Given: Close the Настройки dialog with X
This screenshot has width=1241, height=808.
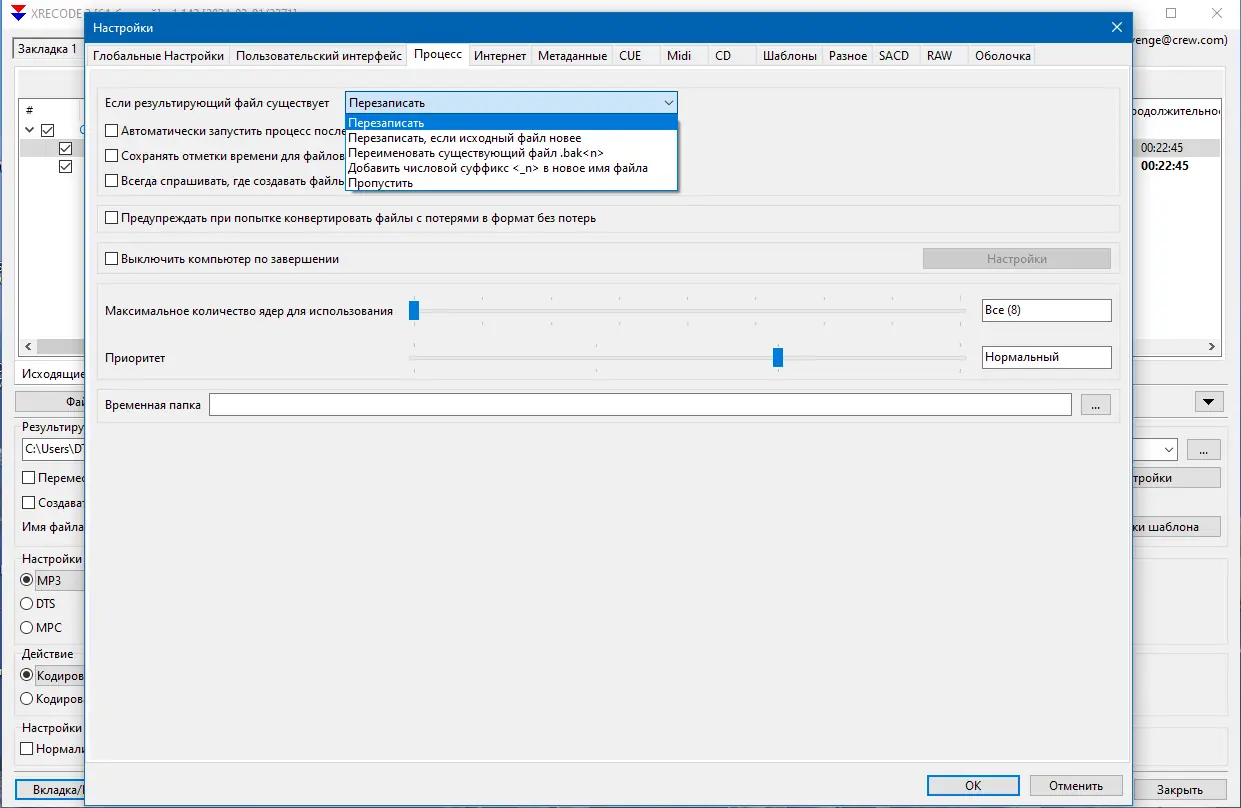Looking at the screenshot, I should click(1117, 28).
